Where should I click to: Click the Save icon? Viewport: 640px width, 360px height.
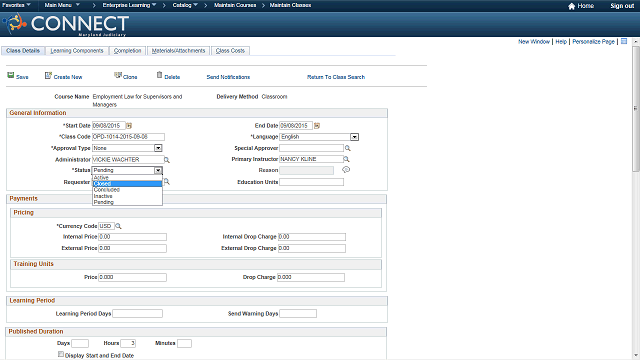[11, 76]
